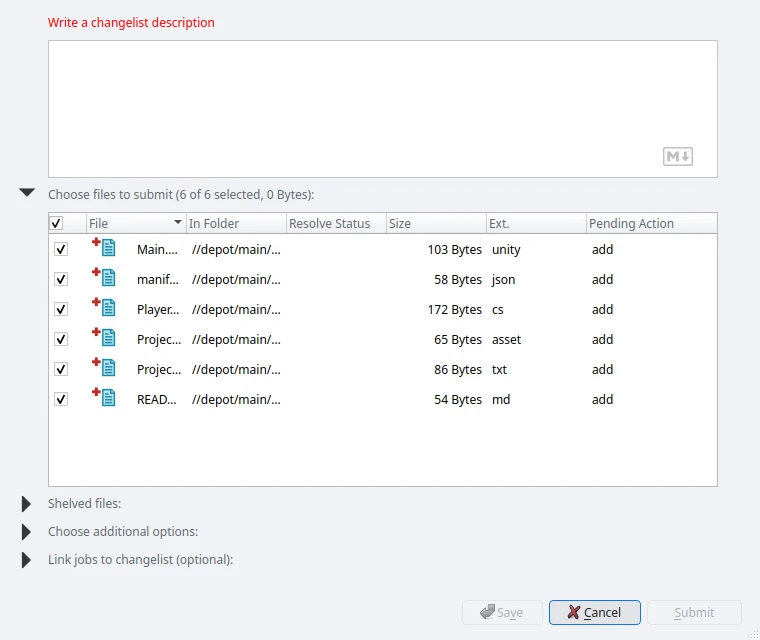Sort by the In Folder column header

coord(236,224)
